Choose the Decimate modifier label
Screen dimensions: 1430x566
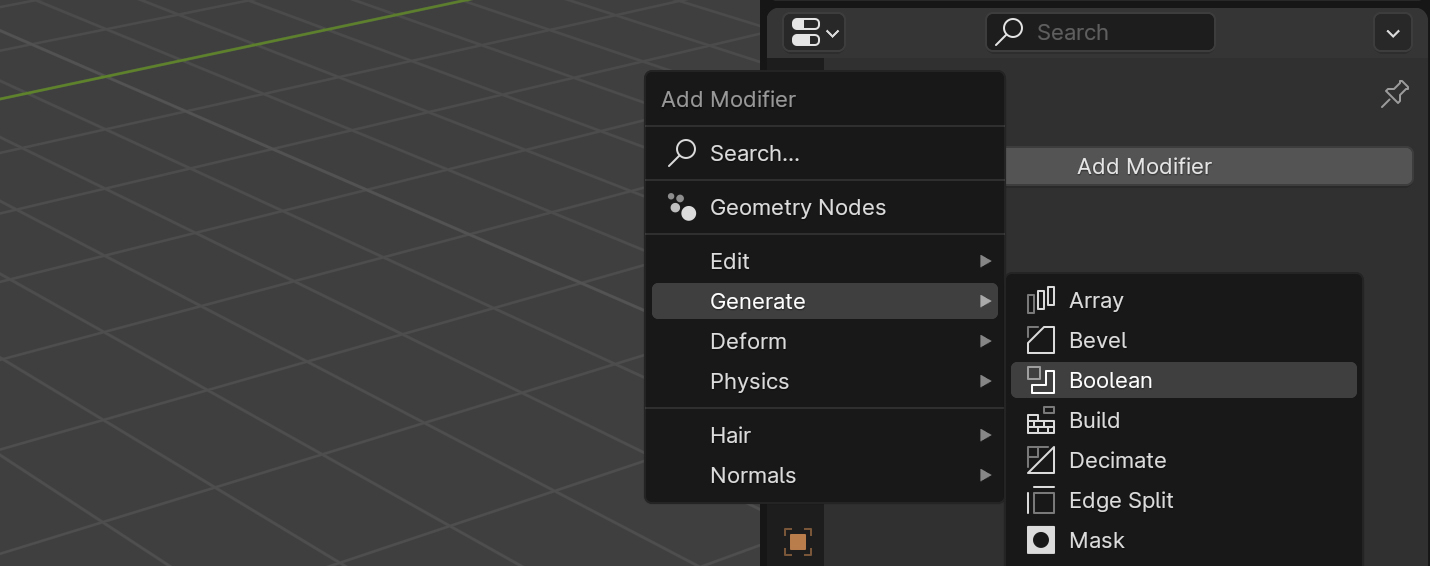click(x=1118, y=460)
